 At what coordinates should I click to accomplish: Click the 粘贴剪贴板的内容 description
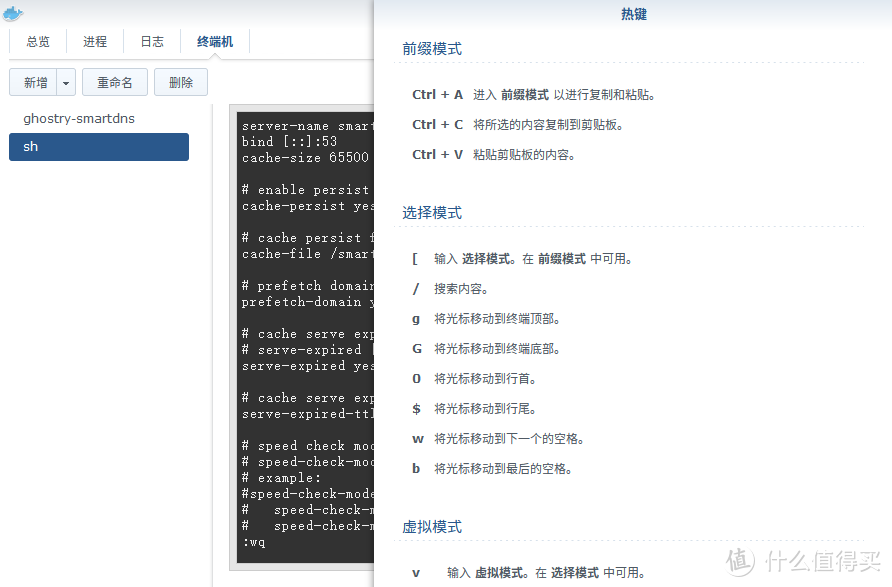click(x=523, y=155)
